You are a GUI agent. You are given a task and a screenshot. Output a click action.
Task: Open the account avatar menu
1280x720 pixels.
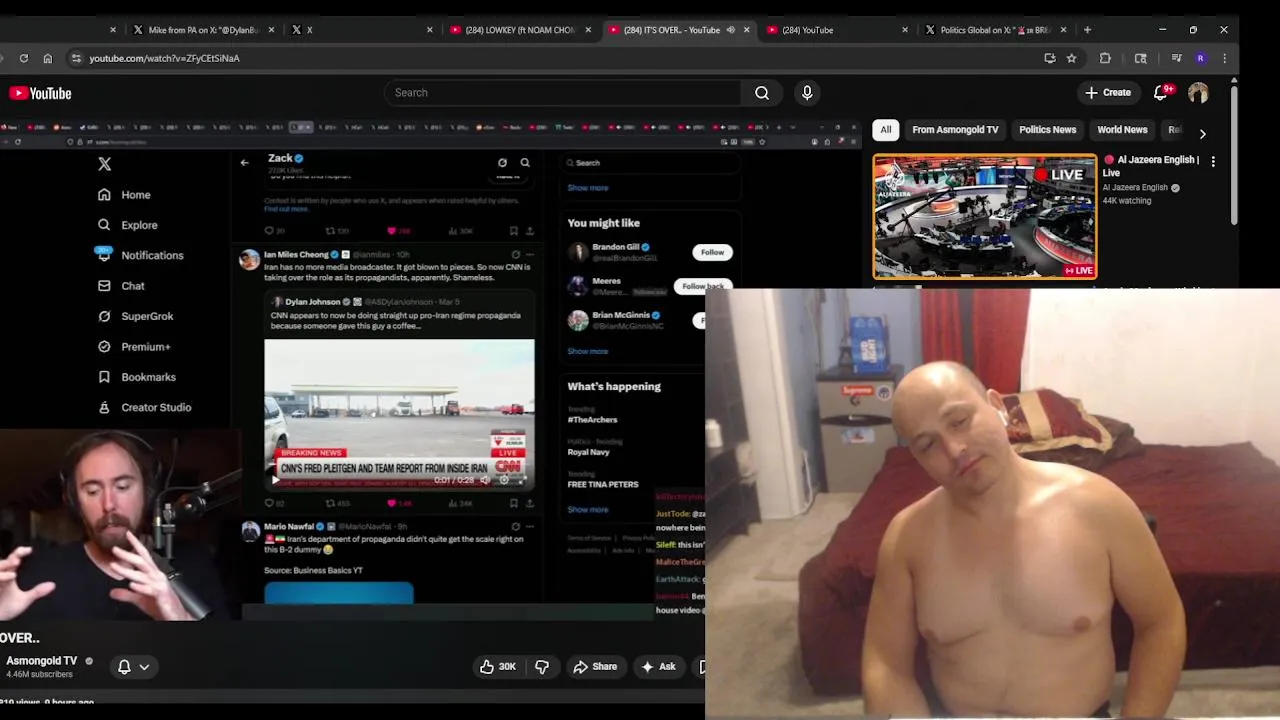point(1198,93)
